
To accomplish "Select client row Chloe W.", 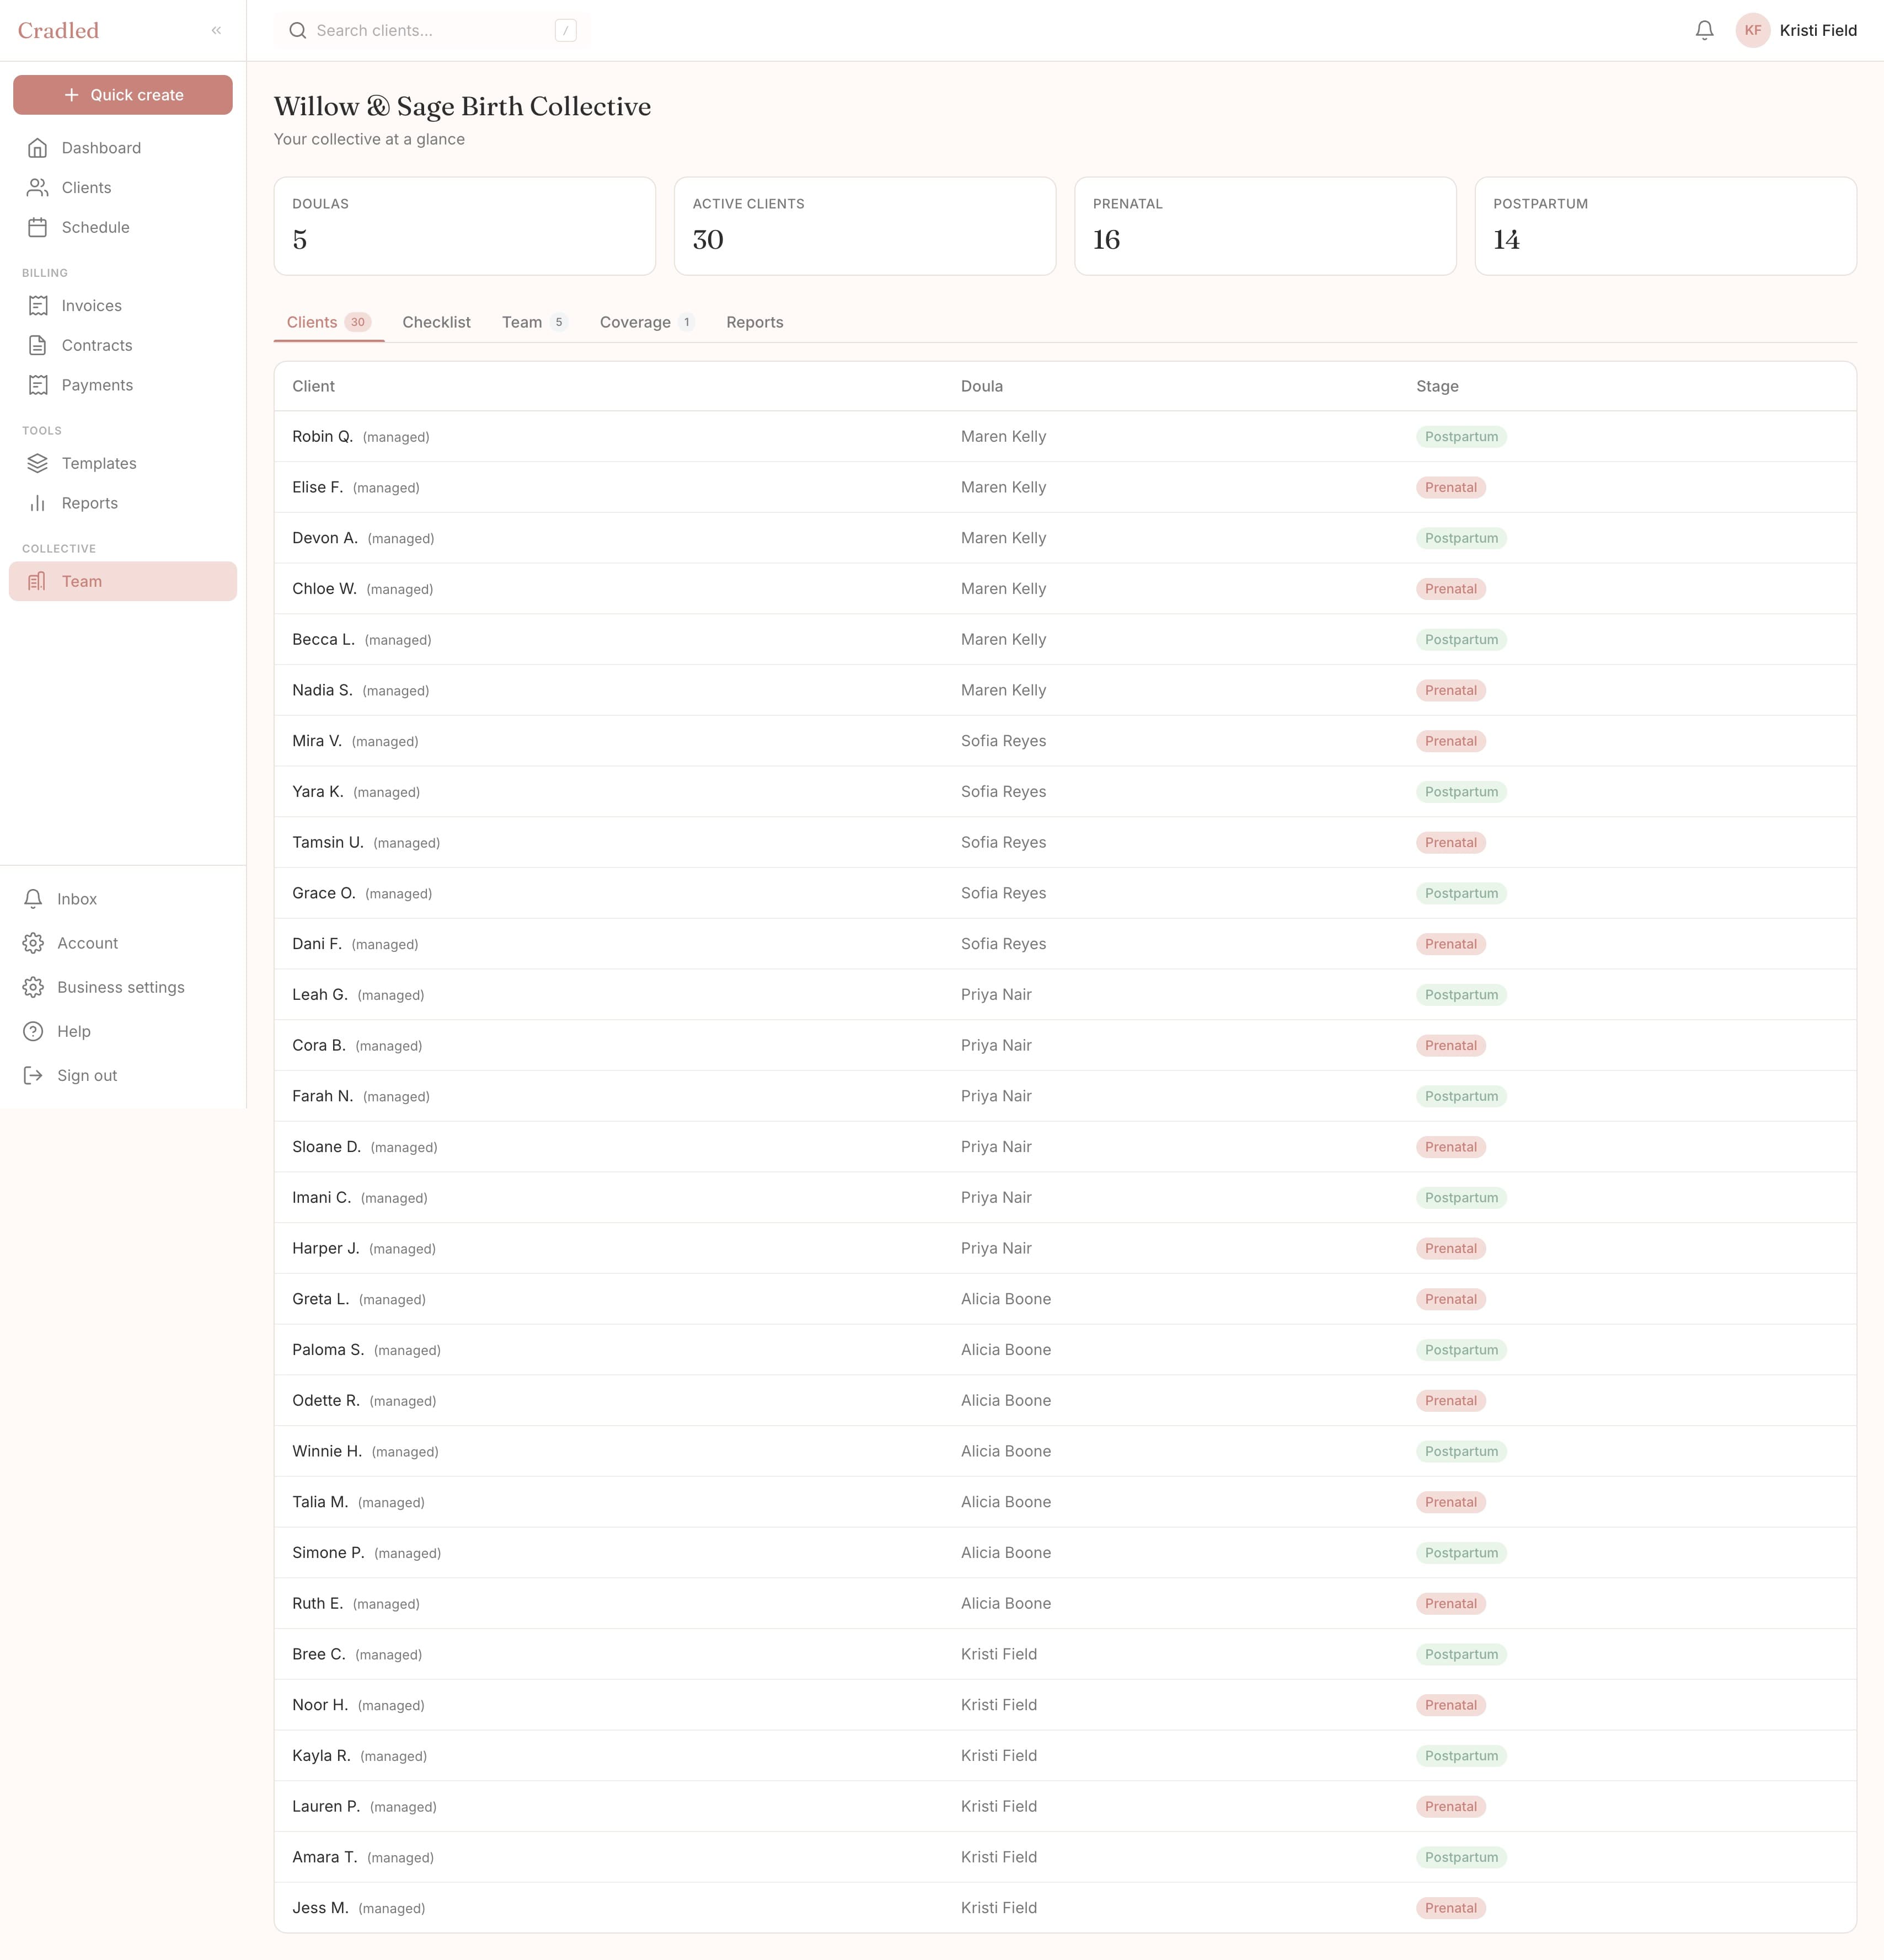I will [1065, 589].
